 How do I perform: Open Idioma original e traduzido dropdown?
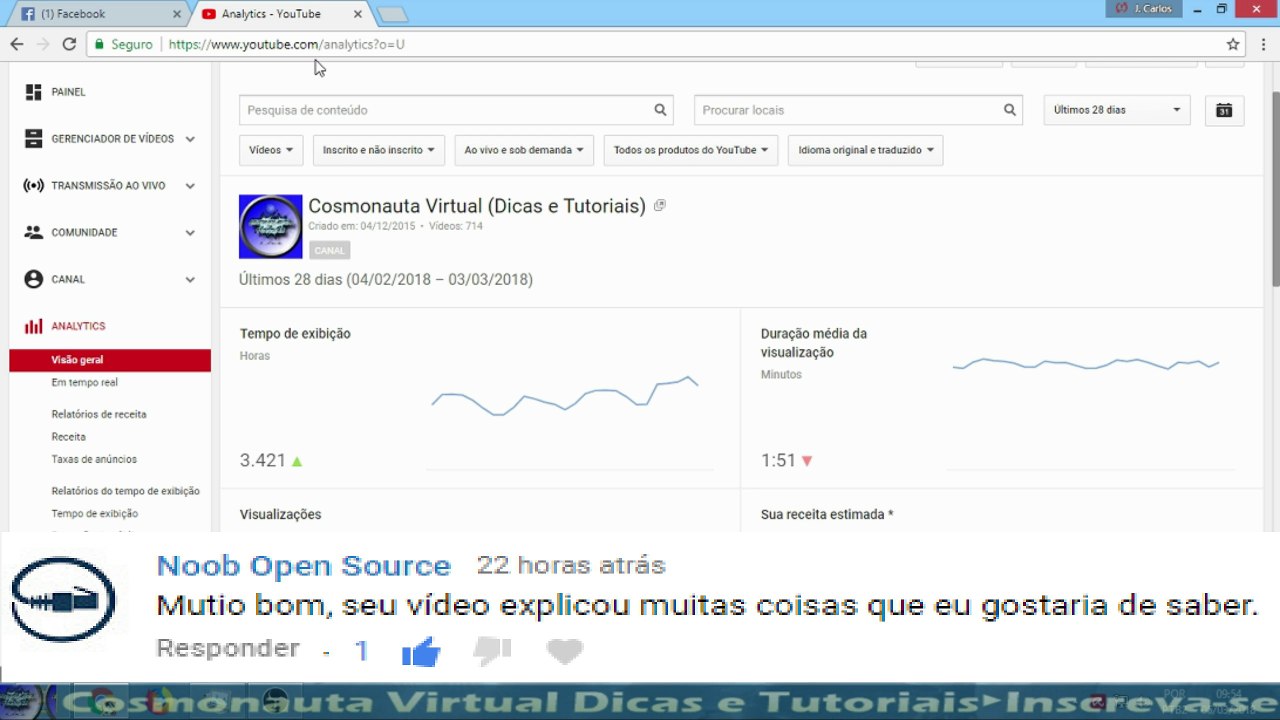(865, 150)
